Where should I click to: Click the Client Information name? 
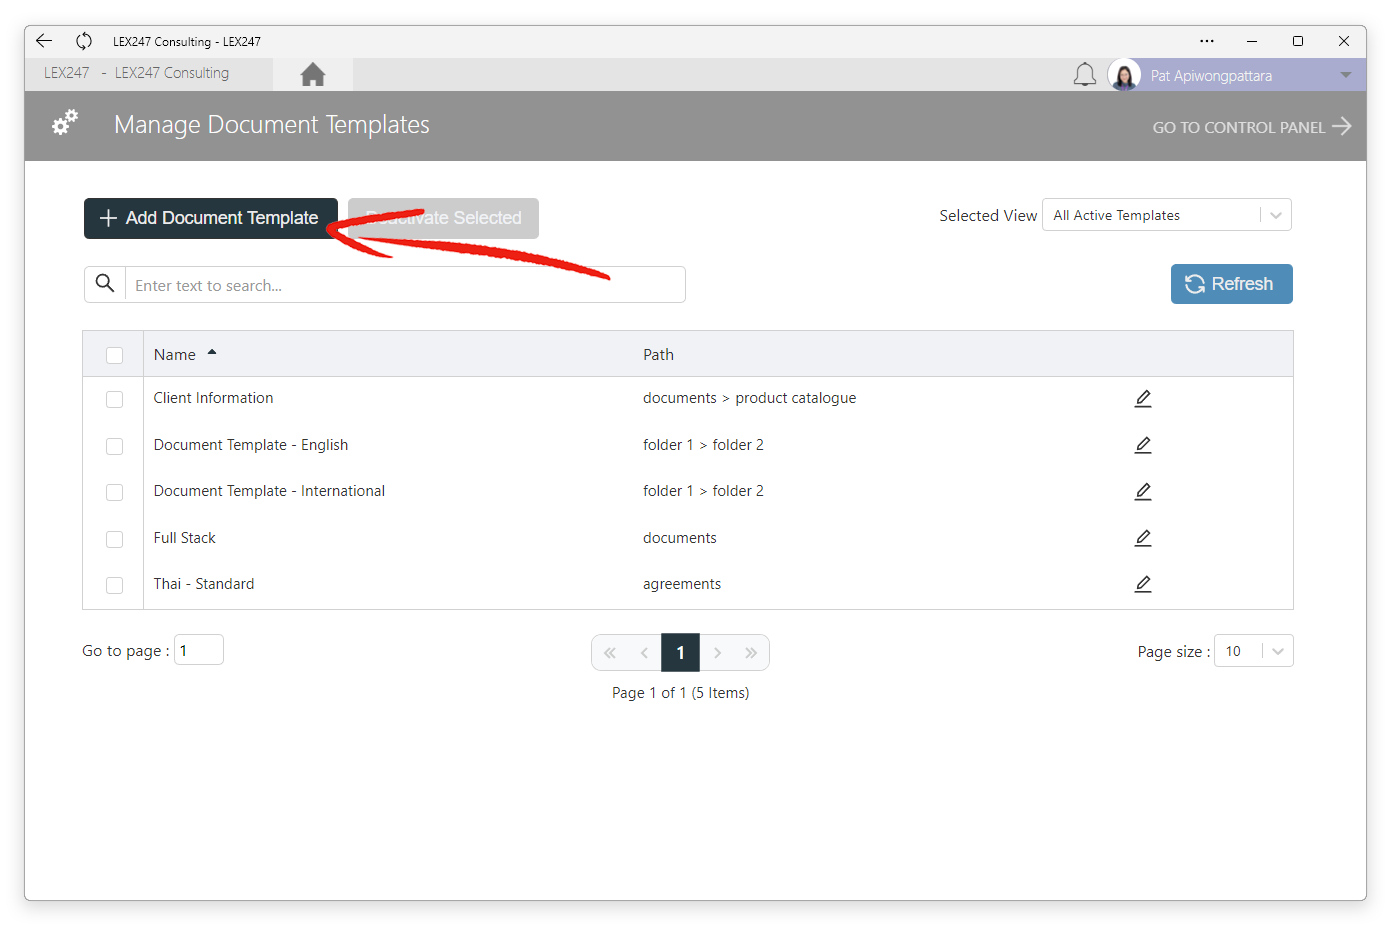click(x=213, y=398)
